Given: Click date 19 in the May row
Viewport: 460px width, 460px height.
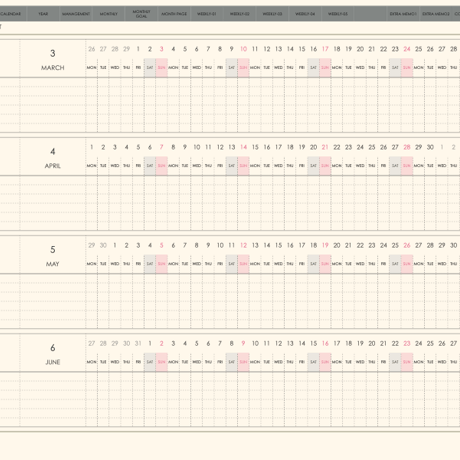Looking at the screenshot, I should point(325,245).
